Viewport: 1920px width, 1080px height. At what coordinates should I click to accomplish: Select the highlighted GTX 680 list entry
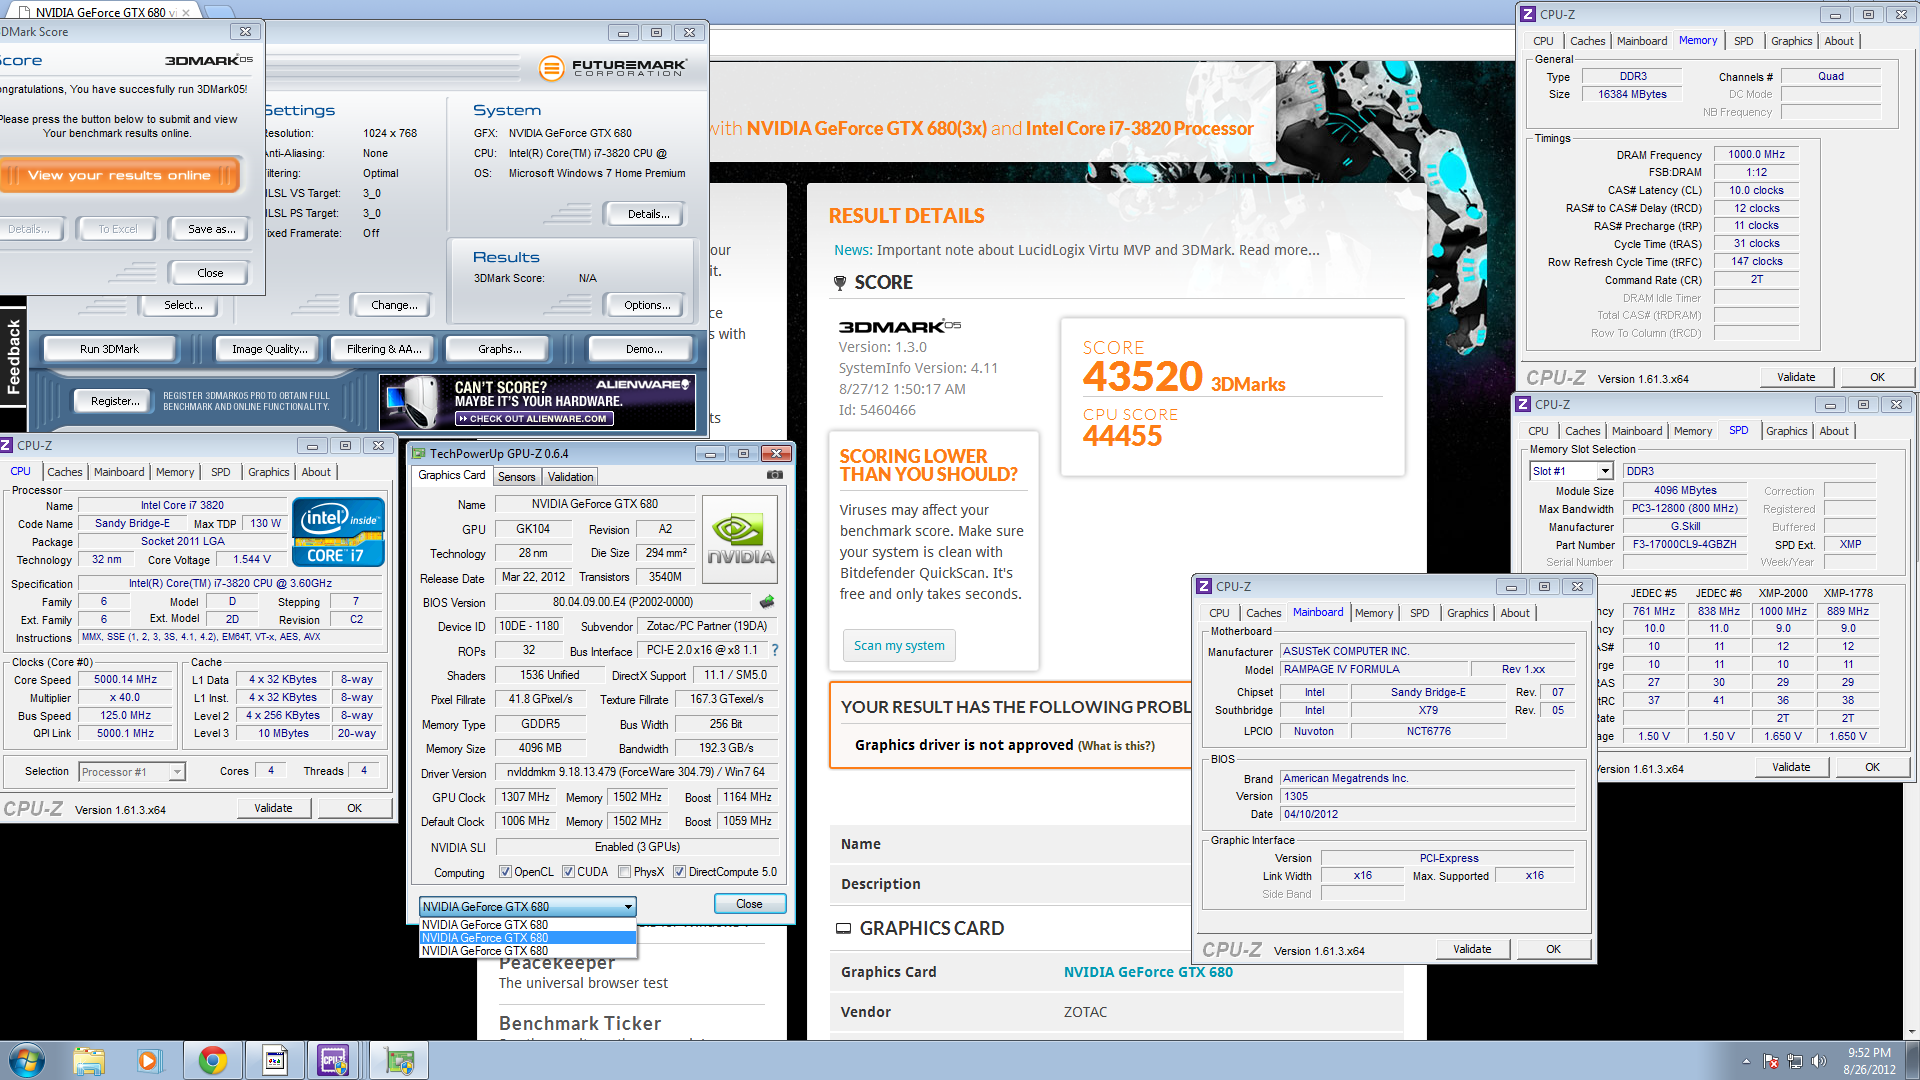coord(527,938)
